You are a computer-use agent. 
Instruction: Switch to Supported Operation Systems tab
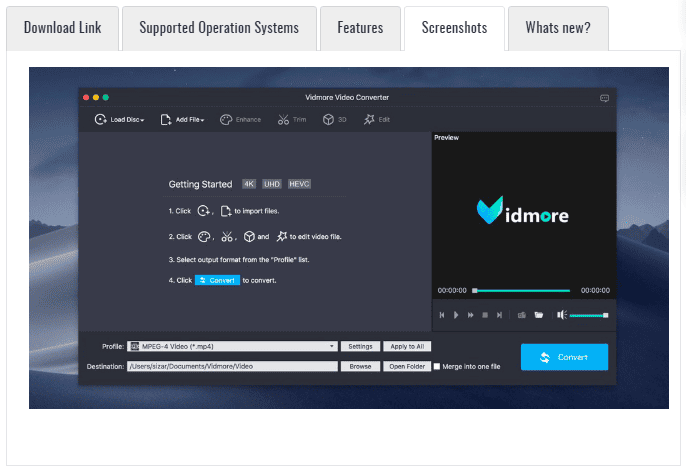(219, 28)
